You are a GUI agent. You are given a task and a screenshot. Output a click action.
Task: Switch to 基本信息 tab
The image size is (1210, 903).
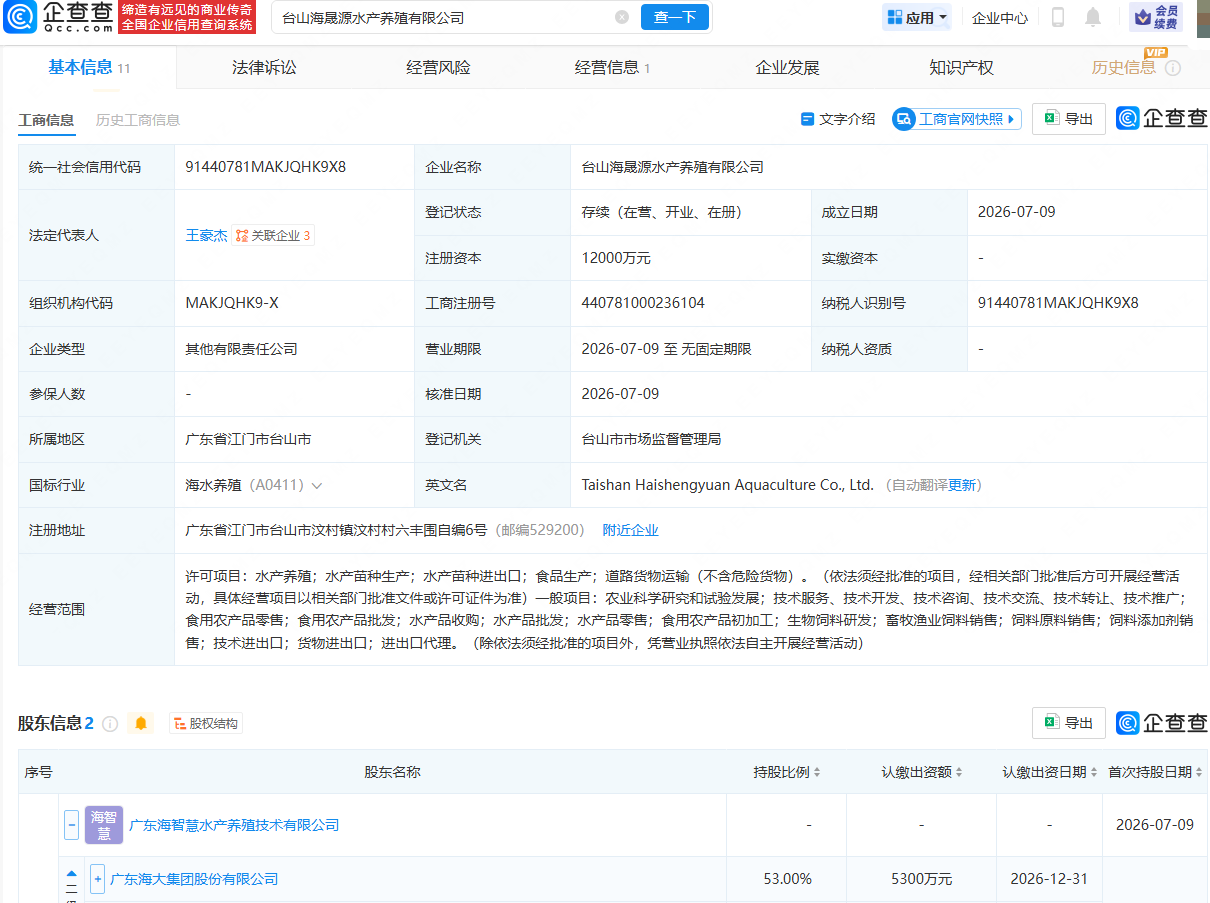pos(89,67)
